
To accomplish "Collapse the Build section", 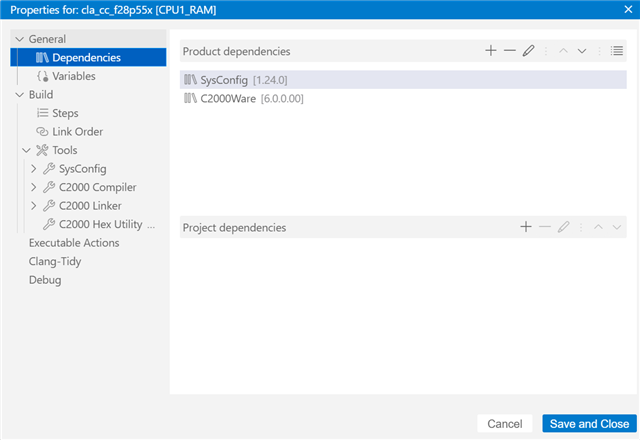I will 19,95.
